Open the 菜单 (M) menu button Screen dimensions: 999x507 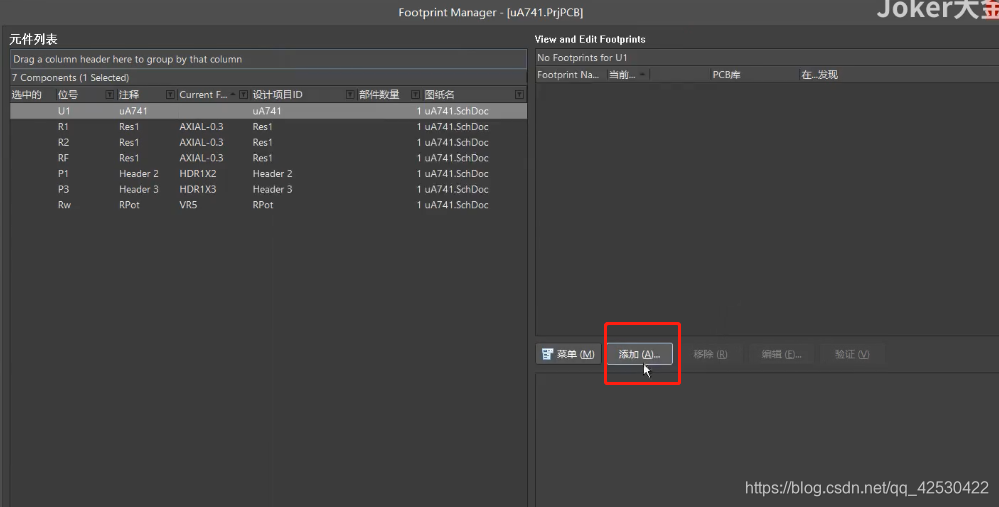tap(566, 354)
